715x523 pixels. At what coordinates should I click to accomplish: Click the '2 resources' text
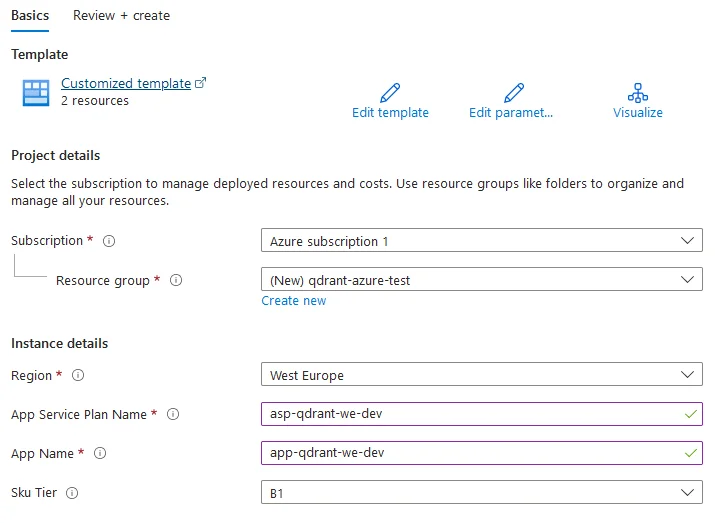coord(95,101)
